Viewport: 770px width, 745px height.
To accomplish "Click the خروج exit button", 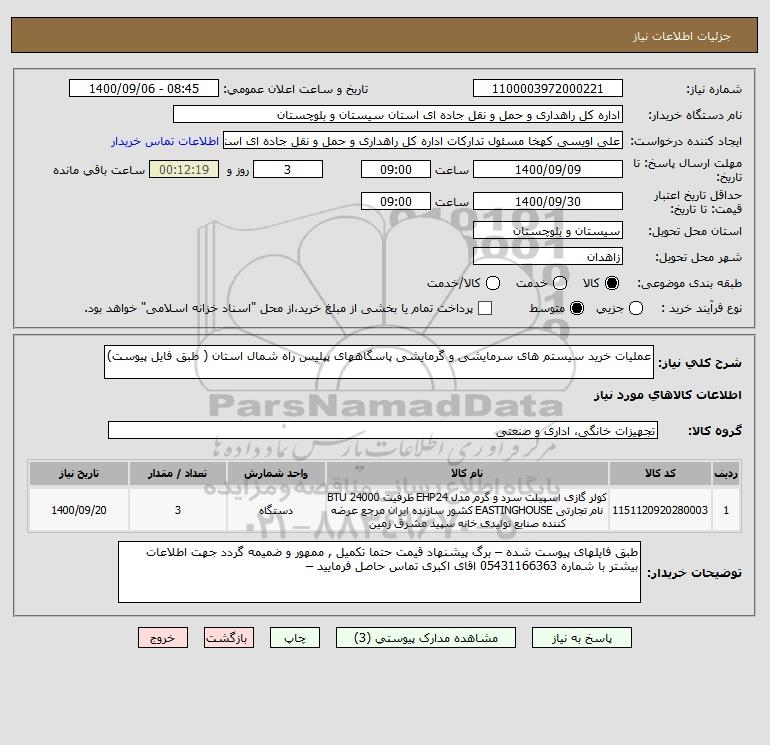I will click(x=163, y=638).
